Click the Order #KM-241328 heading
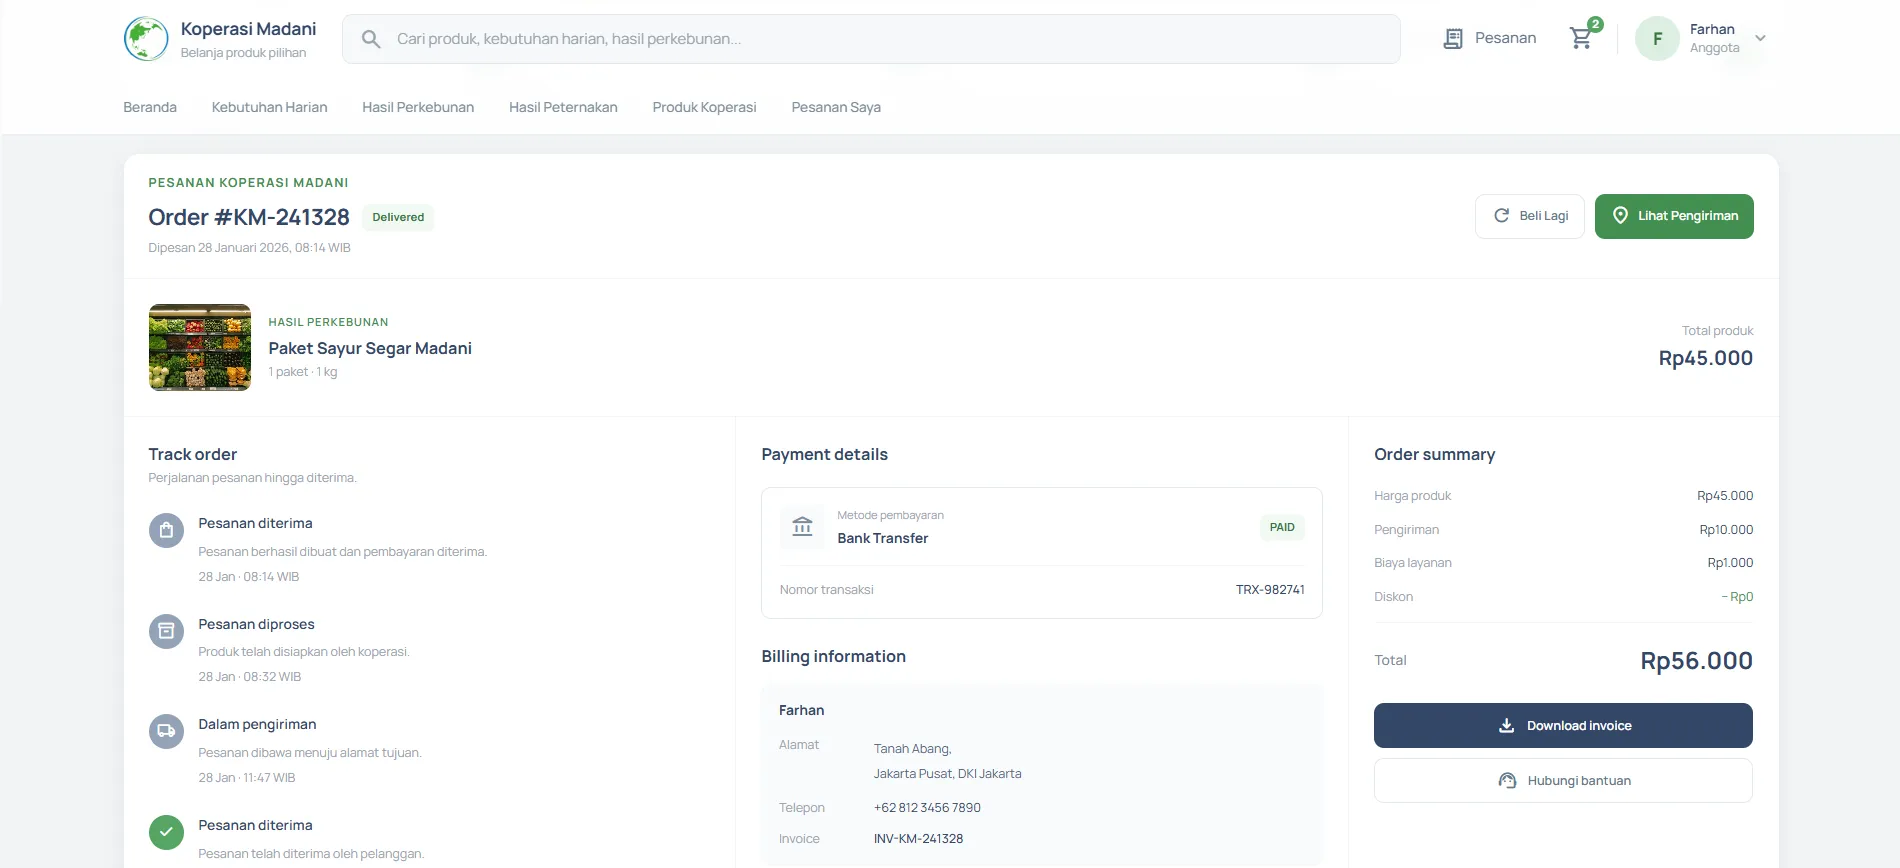The height and width of the screenshot is (868, 1900). click(x=249, y=217)
